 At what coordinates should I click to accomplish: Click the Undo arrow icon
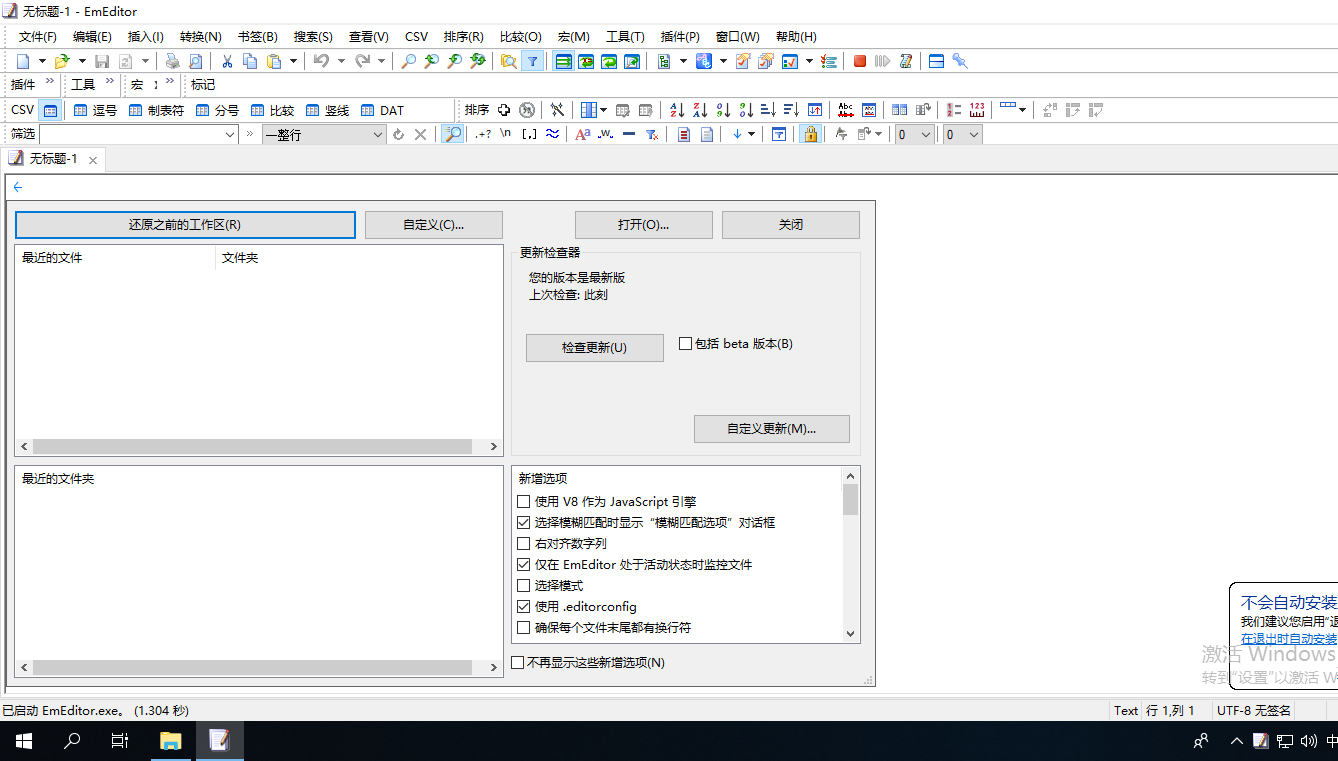click(x=321, y=61)
